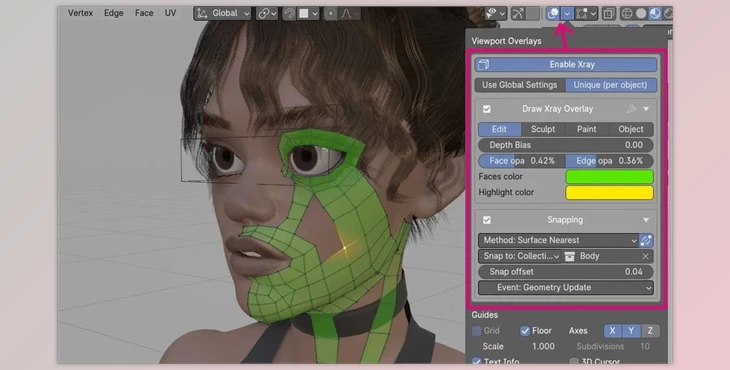Clear the Body collection with X
The width and height of the screenshot is (730, 370).
click(x=645, y=256)
